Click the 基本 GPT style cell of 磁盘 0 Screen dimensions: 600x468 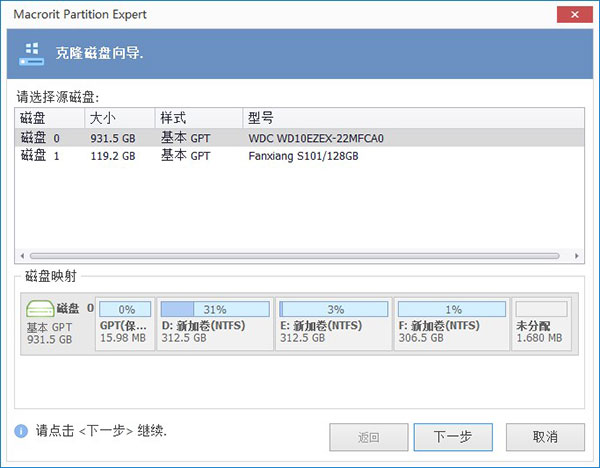[185, 138]
